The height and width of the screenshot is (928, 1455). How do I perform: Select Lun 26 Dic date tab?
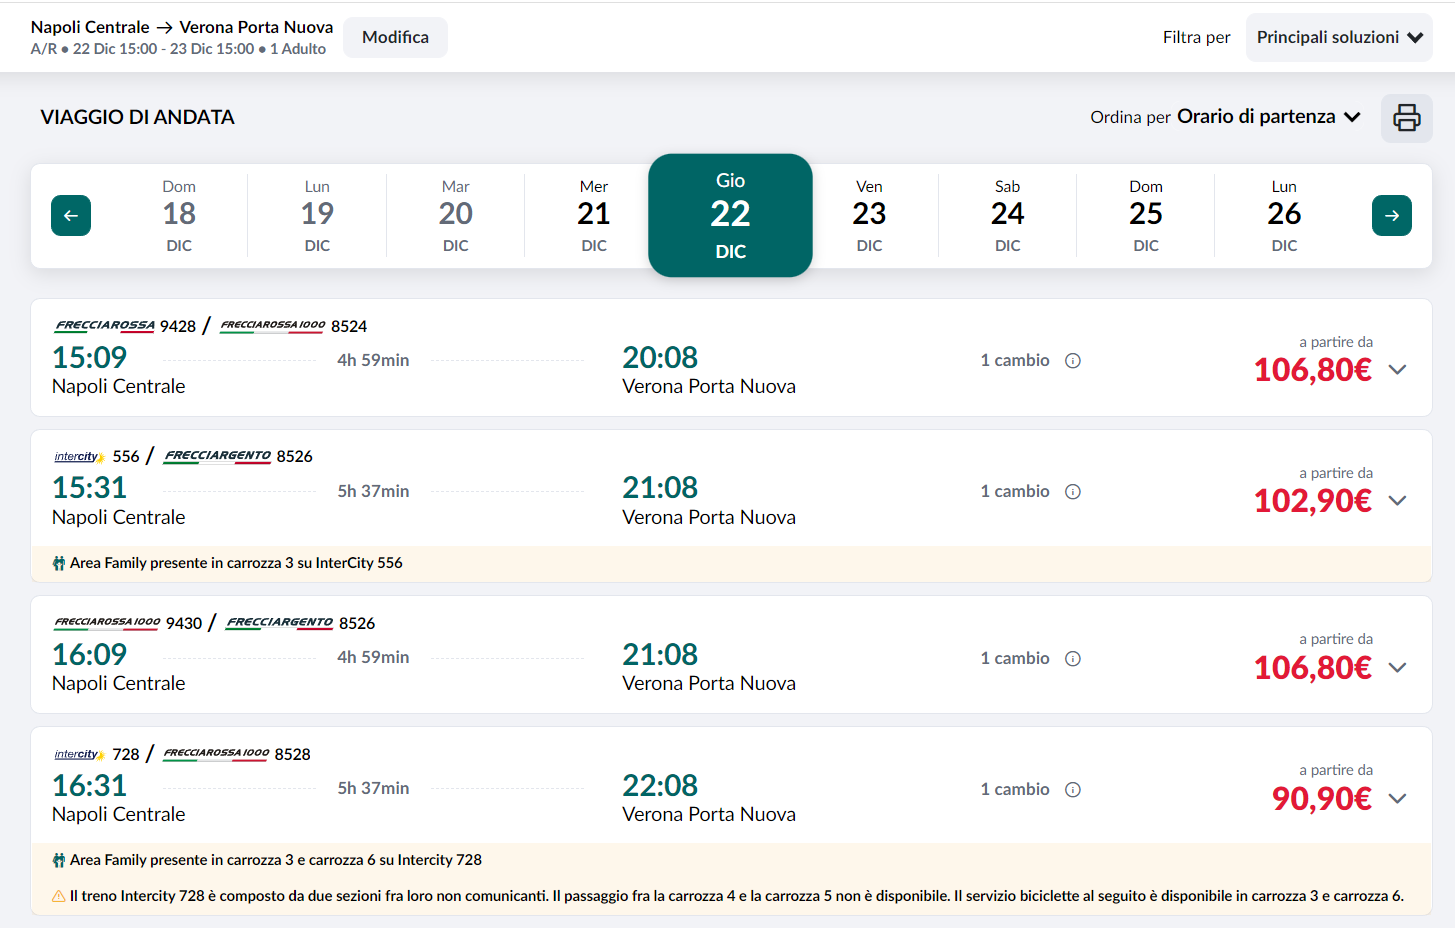tap(1284, 216)
